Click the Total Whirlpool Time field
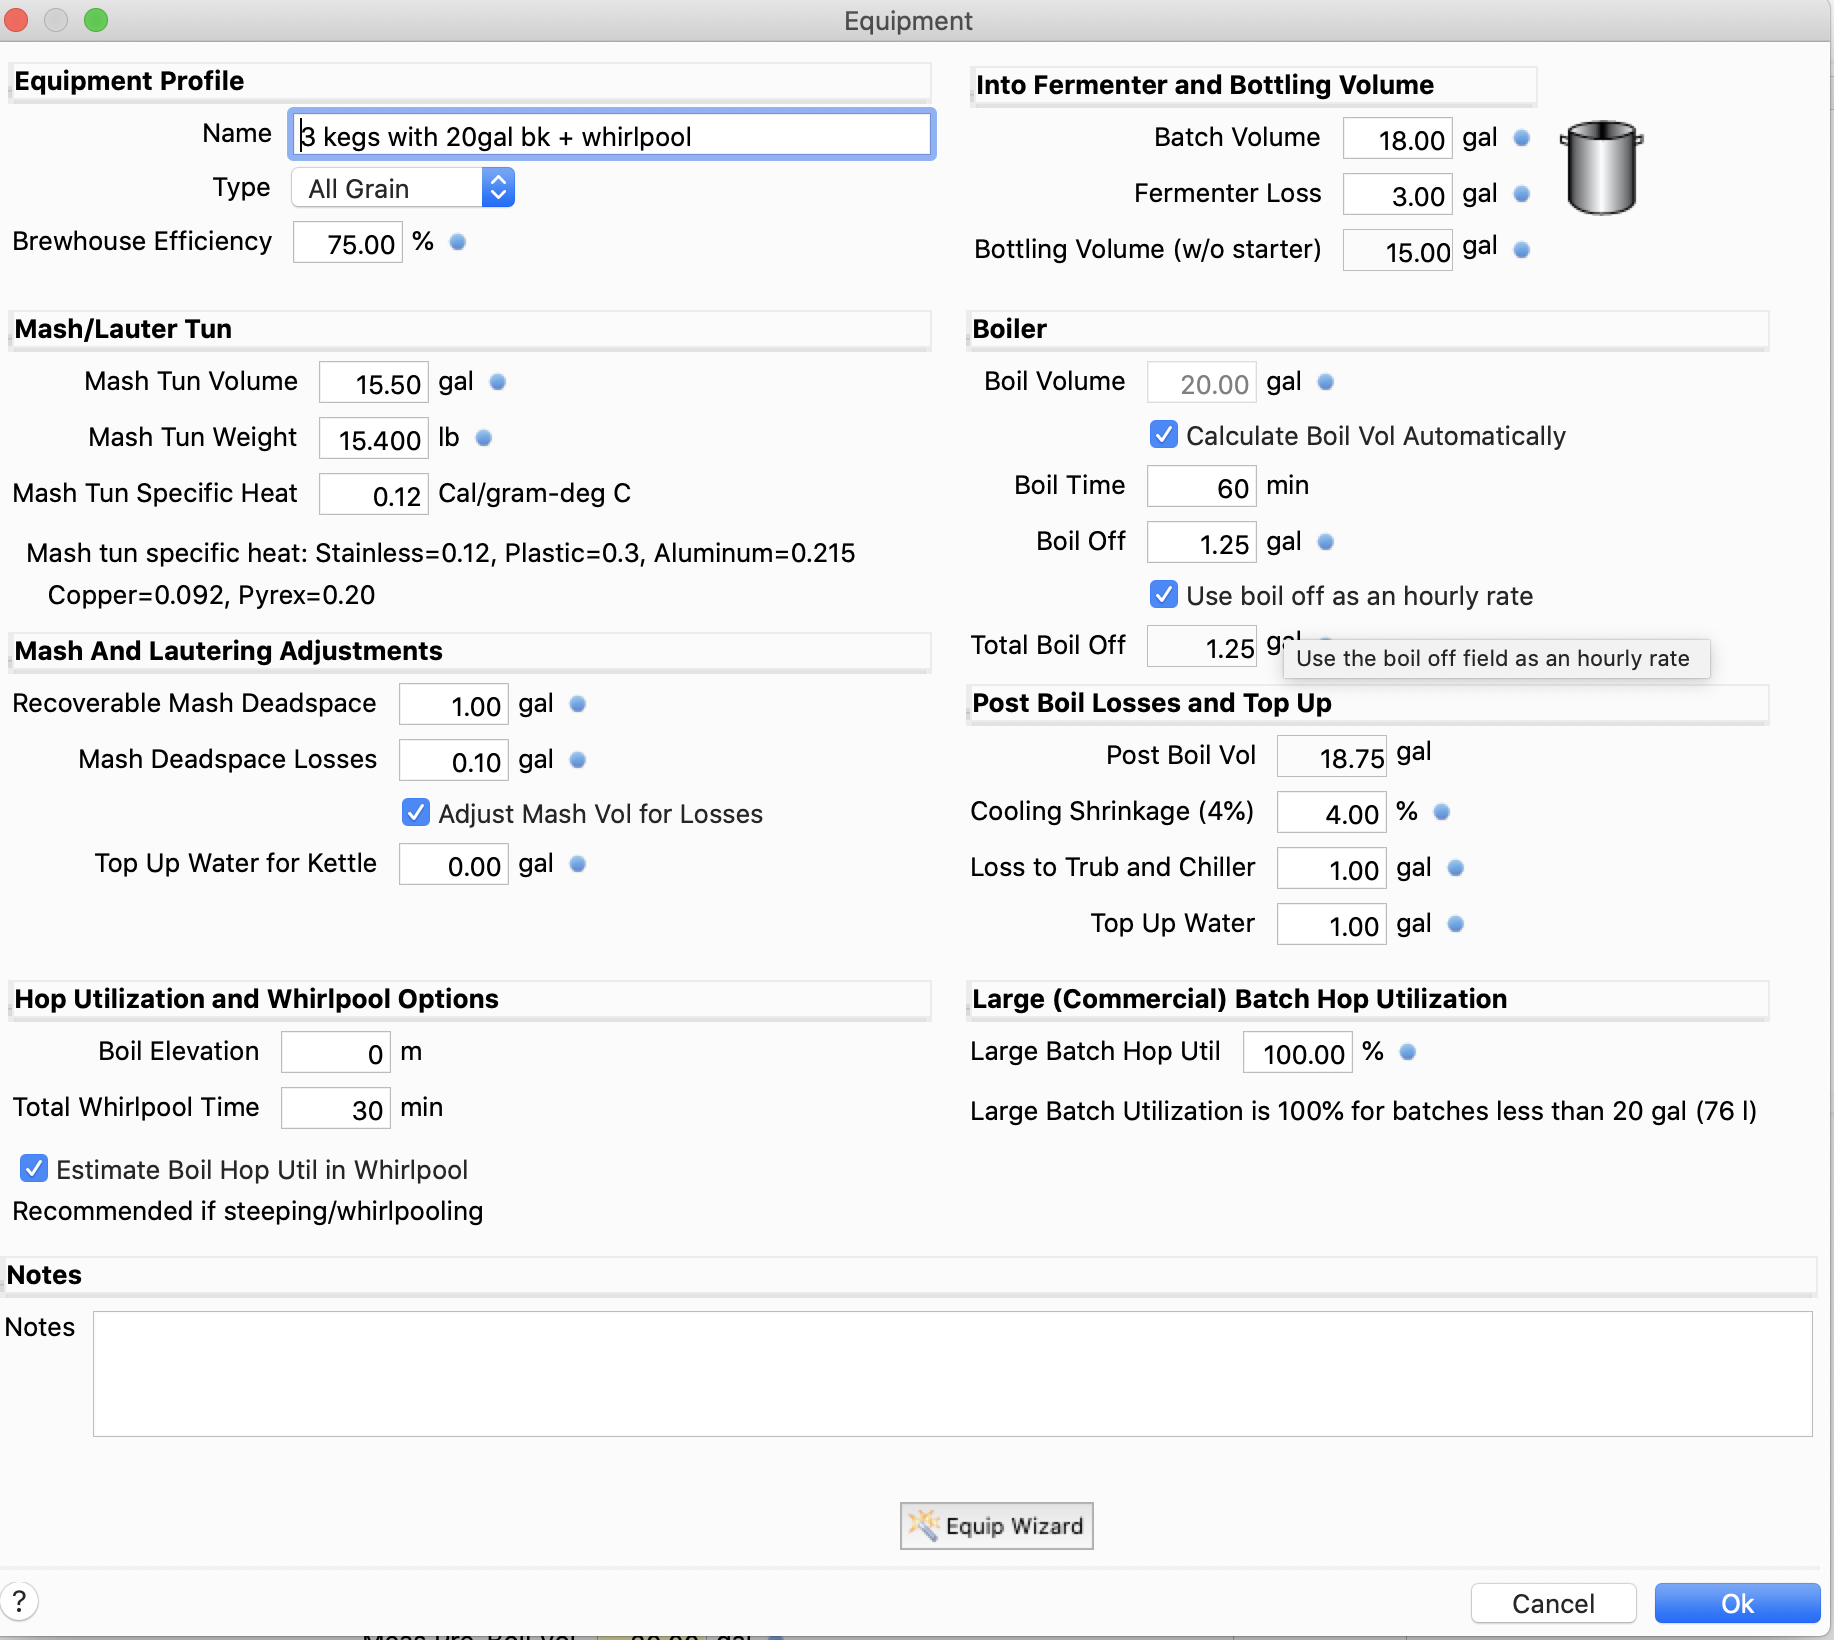1834x1640 pixels. pyautogui.click(x=336, y=1109)
